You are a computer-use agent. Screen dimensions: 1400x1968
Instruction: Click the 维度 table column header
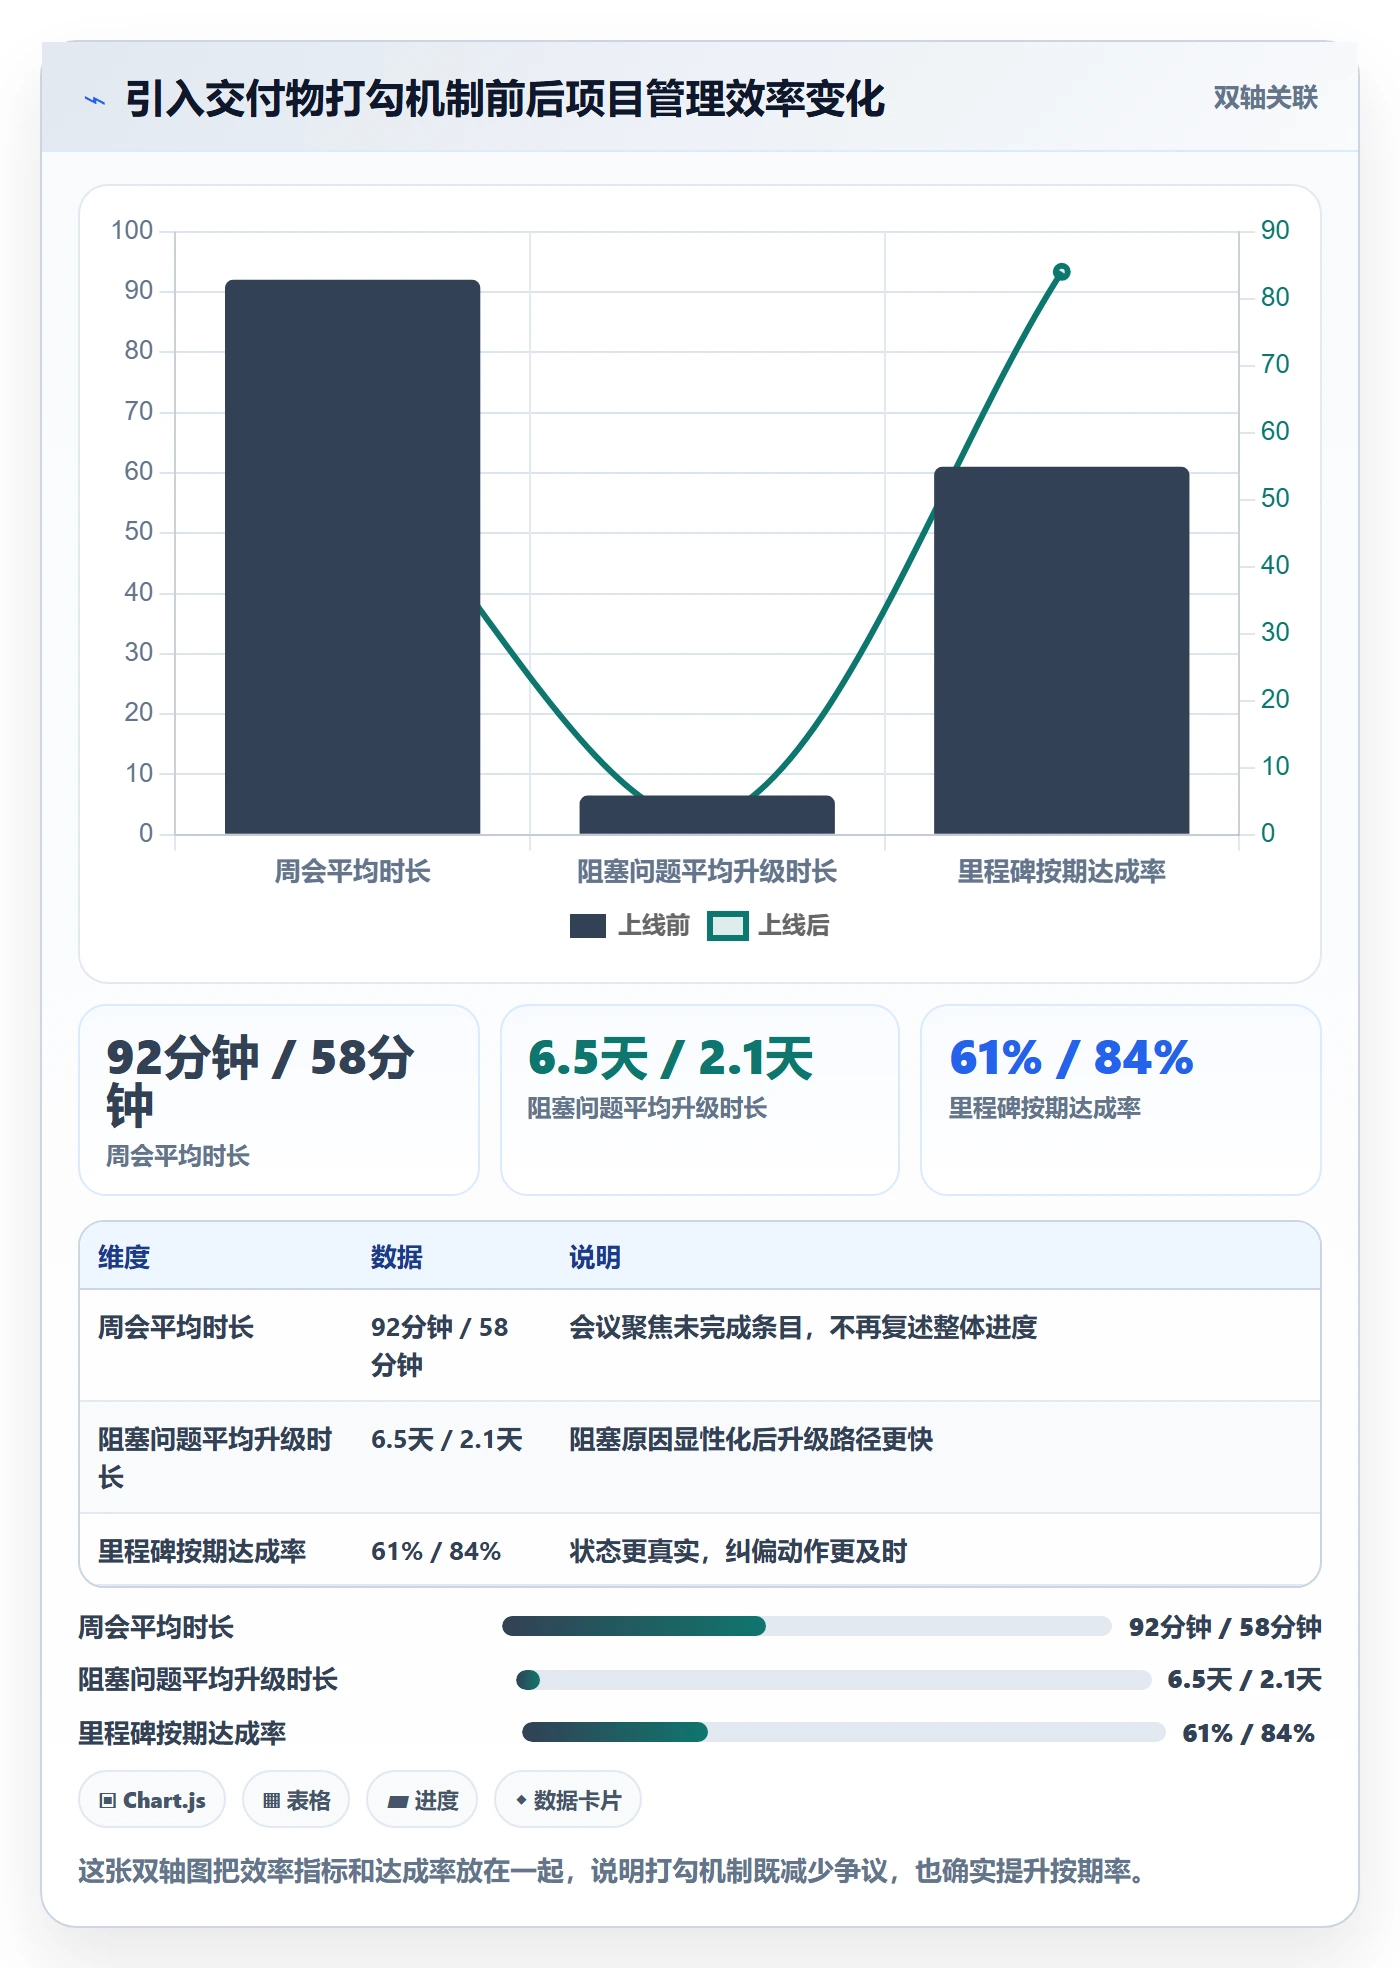coord(124,1257)
